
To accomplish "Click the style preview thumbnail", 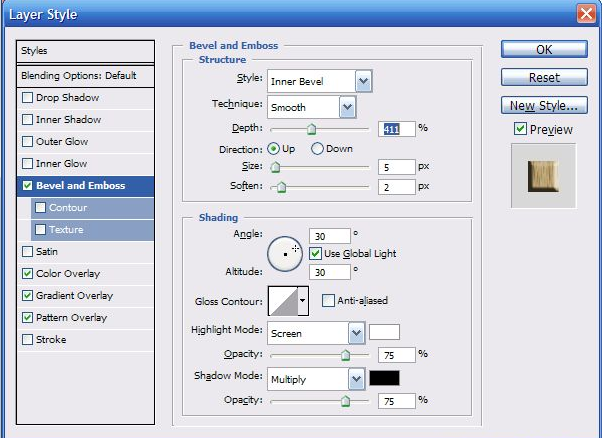I will (543, 176).
